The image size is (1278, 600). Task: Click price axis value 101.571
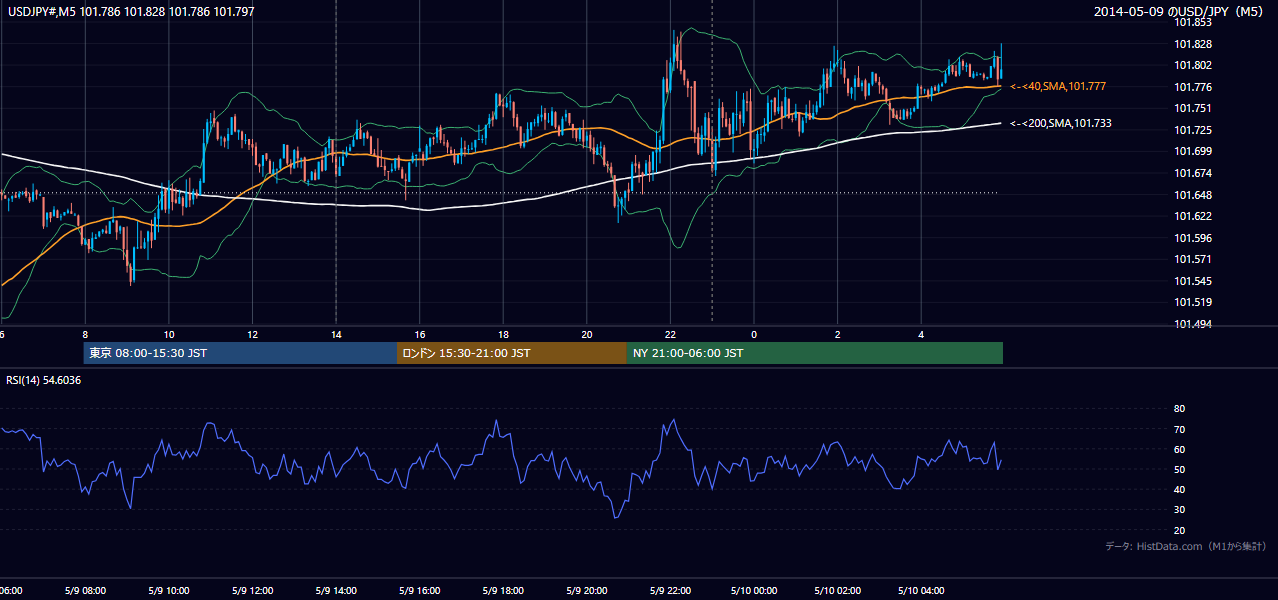1192,260
